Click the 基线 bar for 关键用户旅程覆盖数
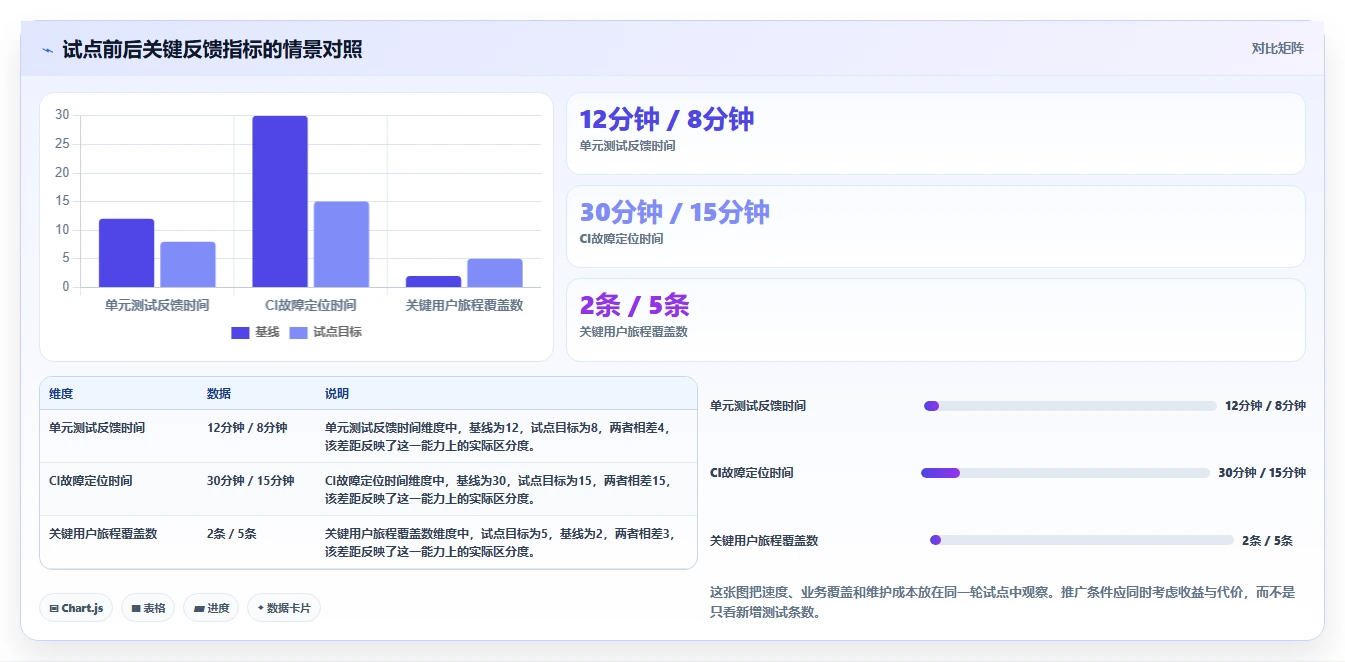The height and width of the screenshot is (662, 1345). pos(434,282)
